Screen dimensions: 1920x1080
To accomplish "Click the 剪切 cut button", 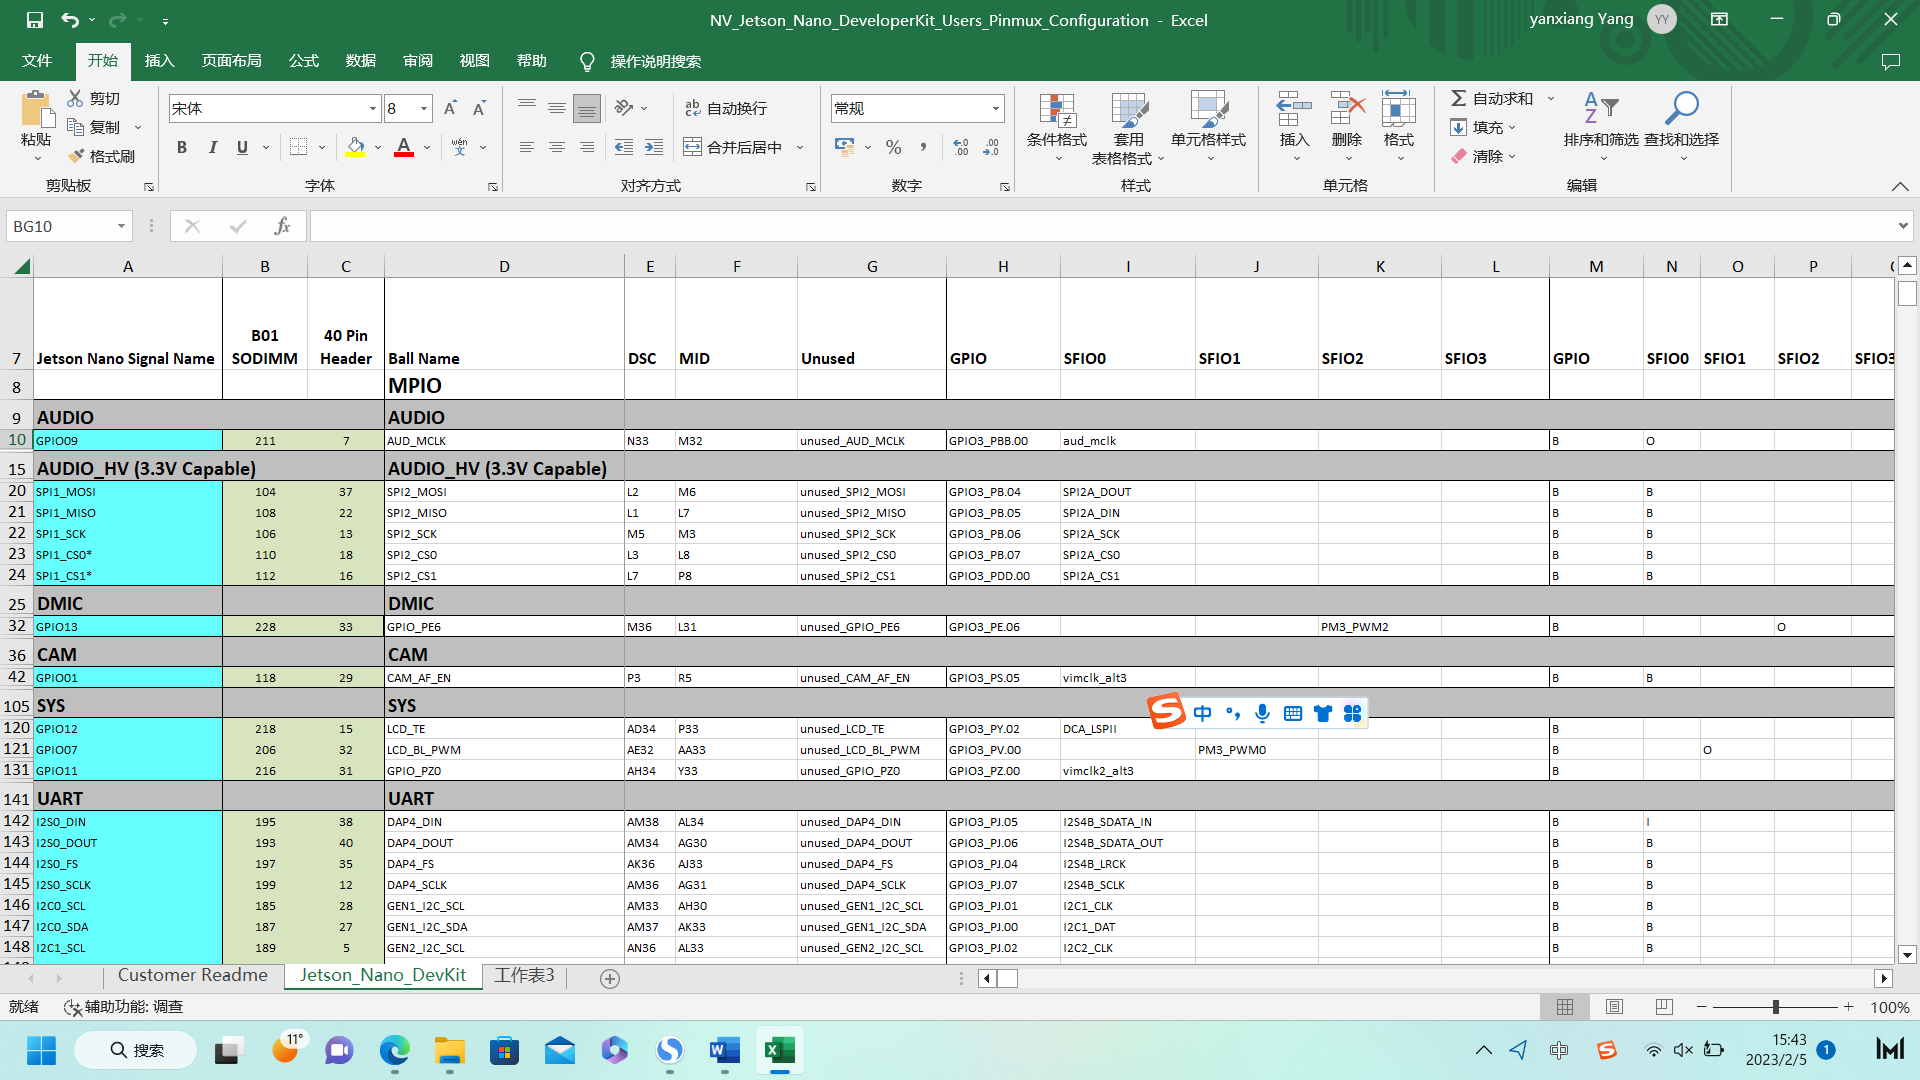I will [x=95, y=98].
